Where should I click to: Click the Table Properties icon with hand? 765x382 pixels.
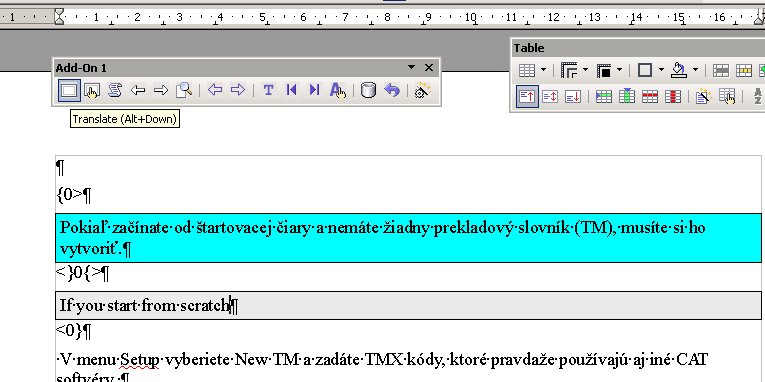(727, 96)
